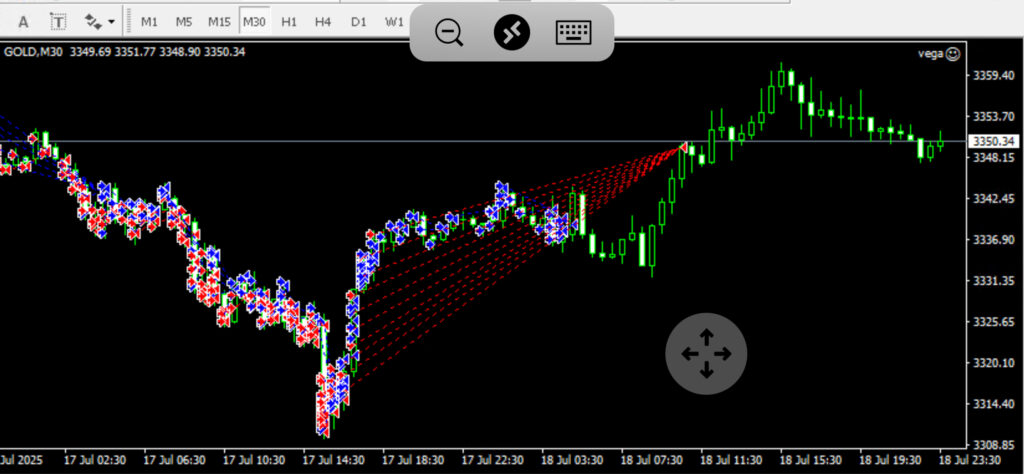
Task: Click the zoom out magnifier icon
Action: tap(449, 33)
